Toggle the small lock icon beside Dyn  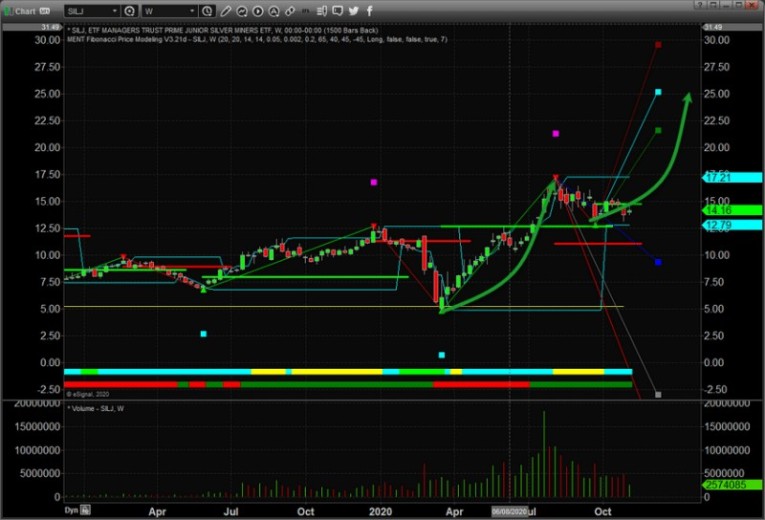pos(84,510)
